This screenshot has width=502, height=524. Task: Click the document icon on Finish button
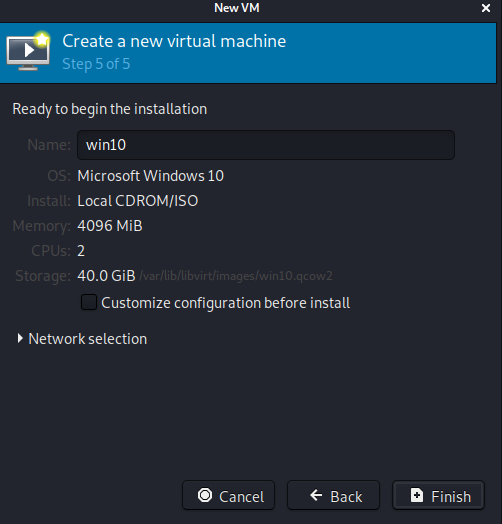click(x=416, y=495)
